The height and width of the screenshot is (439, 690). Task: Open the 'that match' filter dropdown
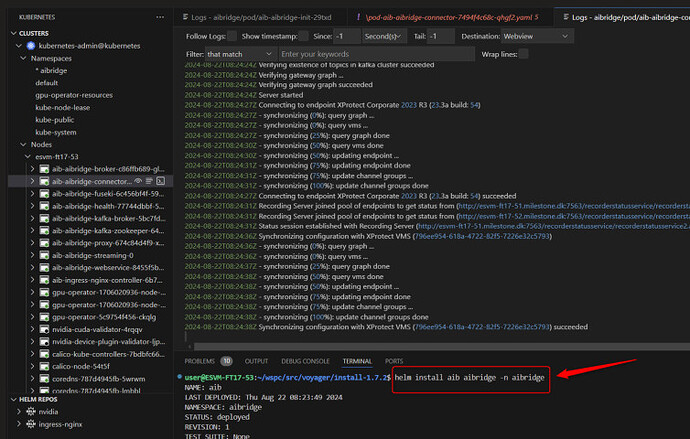click(239, 53)
